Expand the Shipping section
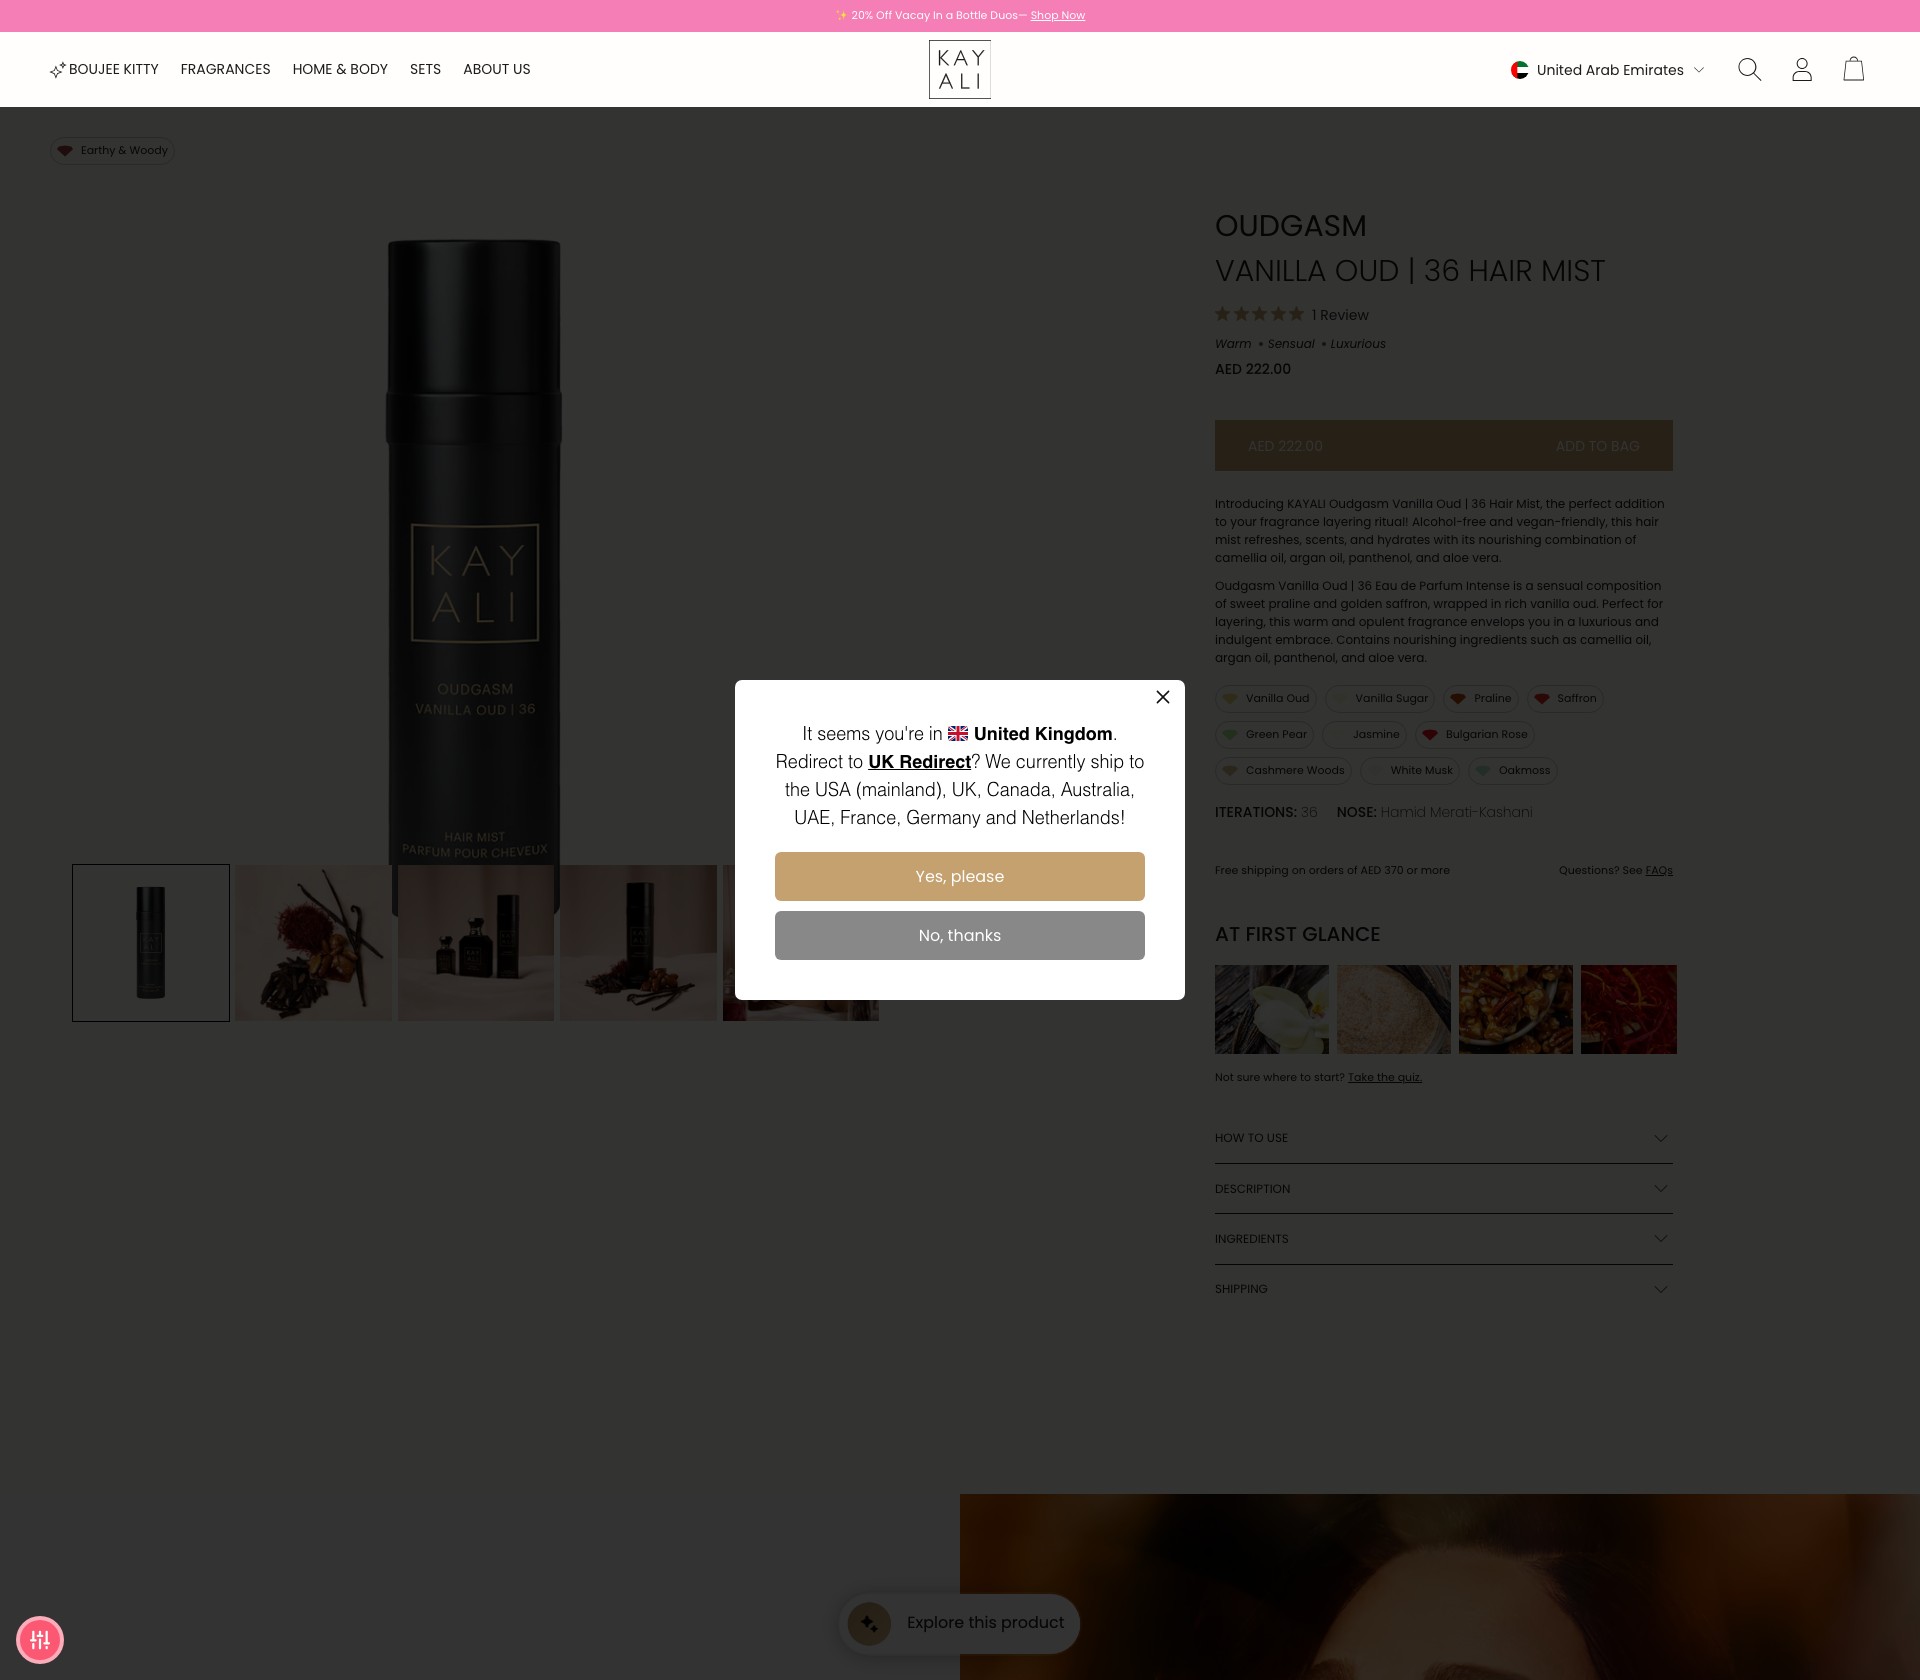1920x1680 pixels. coord(1444,1289)
